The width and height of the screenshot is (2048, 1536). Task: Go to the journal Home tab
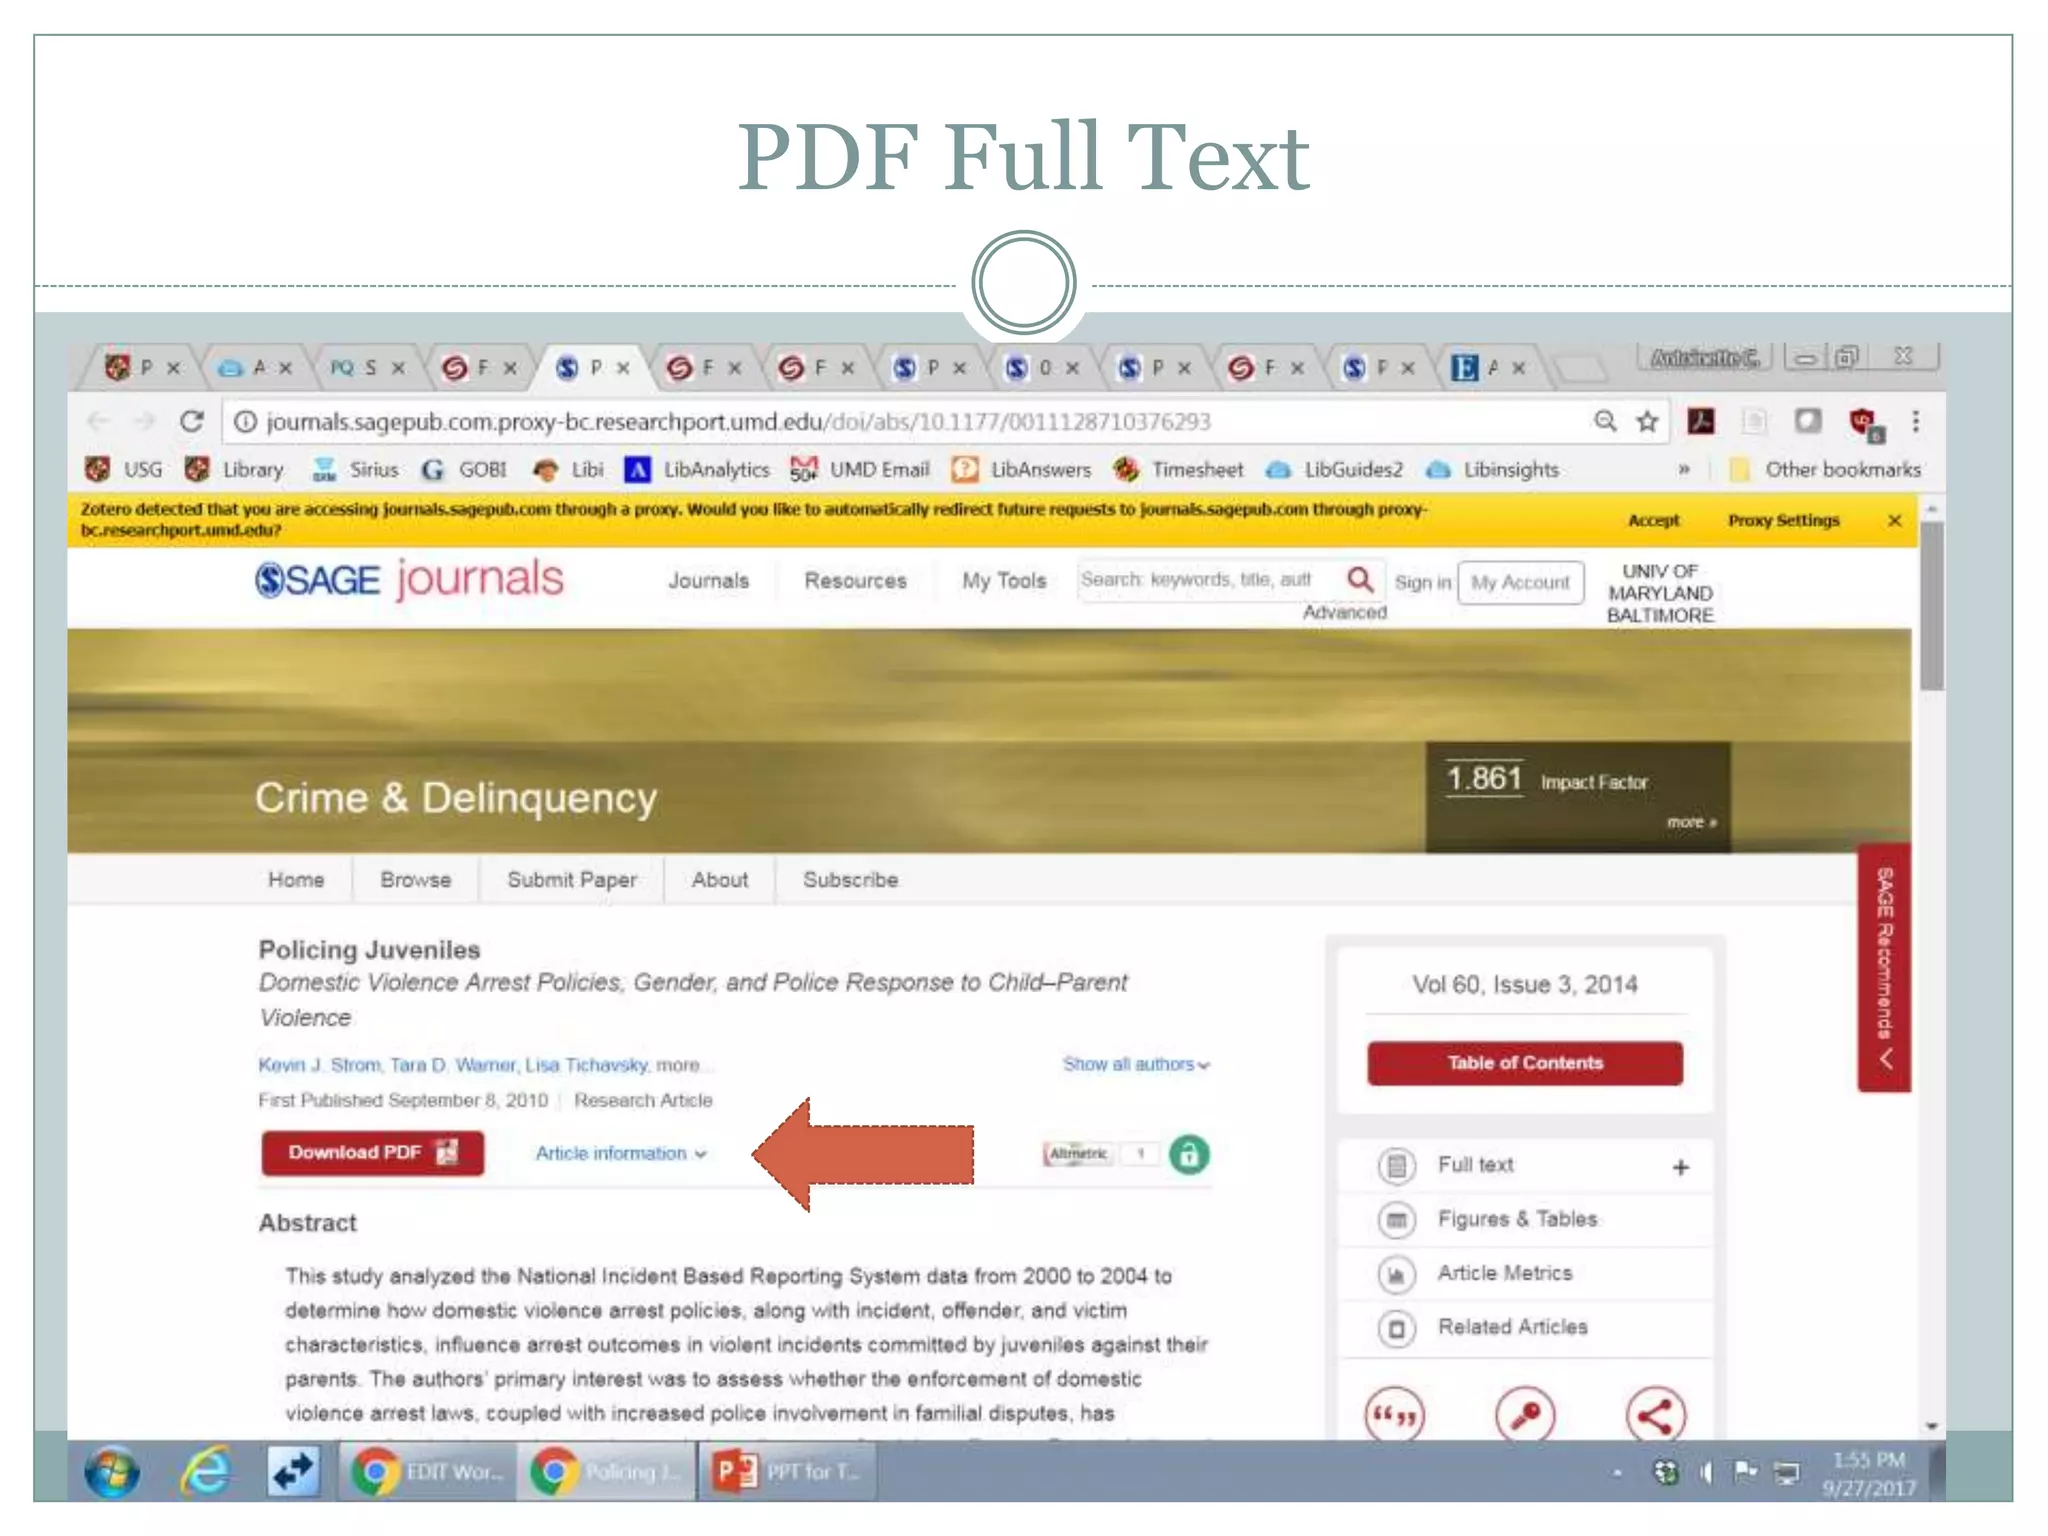pos(296,880)
